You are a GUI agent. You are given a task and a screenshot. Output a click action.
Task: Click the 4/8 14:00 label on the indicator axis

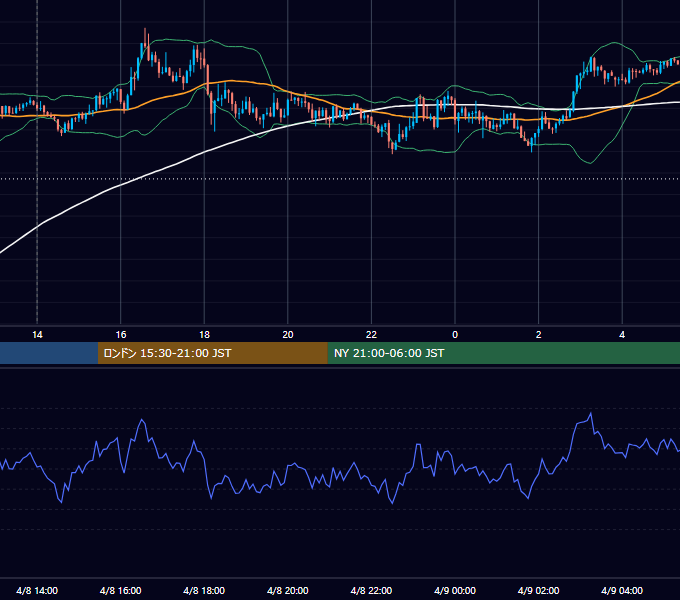click(x=37, y=590)
